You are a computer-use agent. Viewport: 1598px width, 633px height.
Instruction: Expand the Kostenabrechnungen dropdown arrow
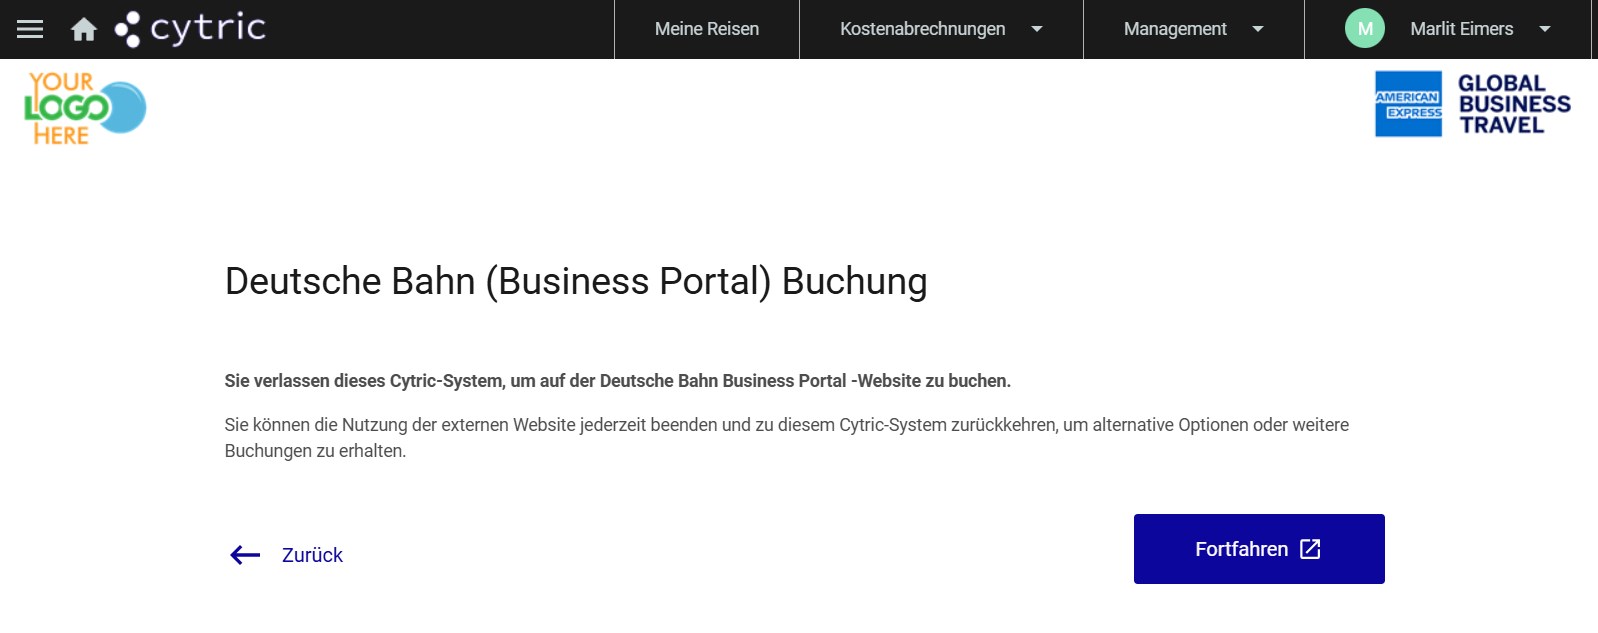coord(1037,29)
